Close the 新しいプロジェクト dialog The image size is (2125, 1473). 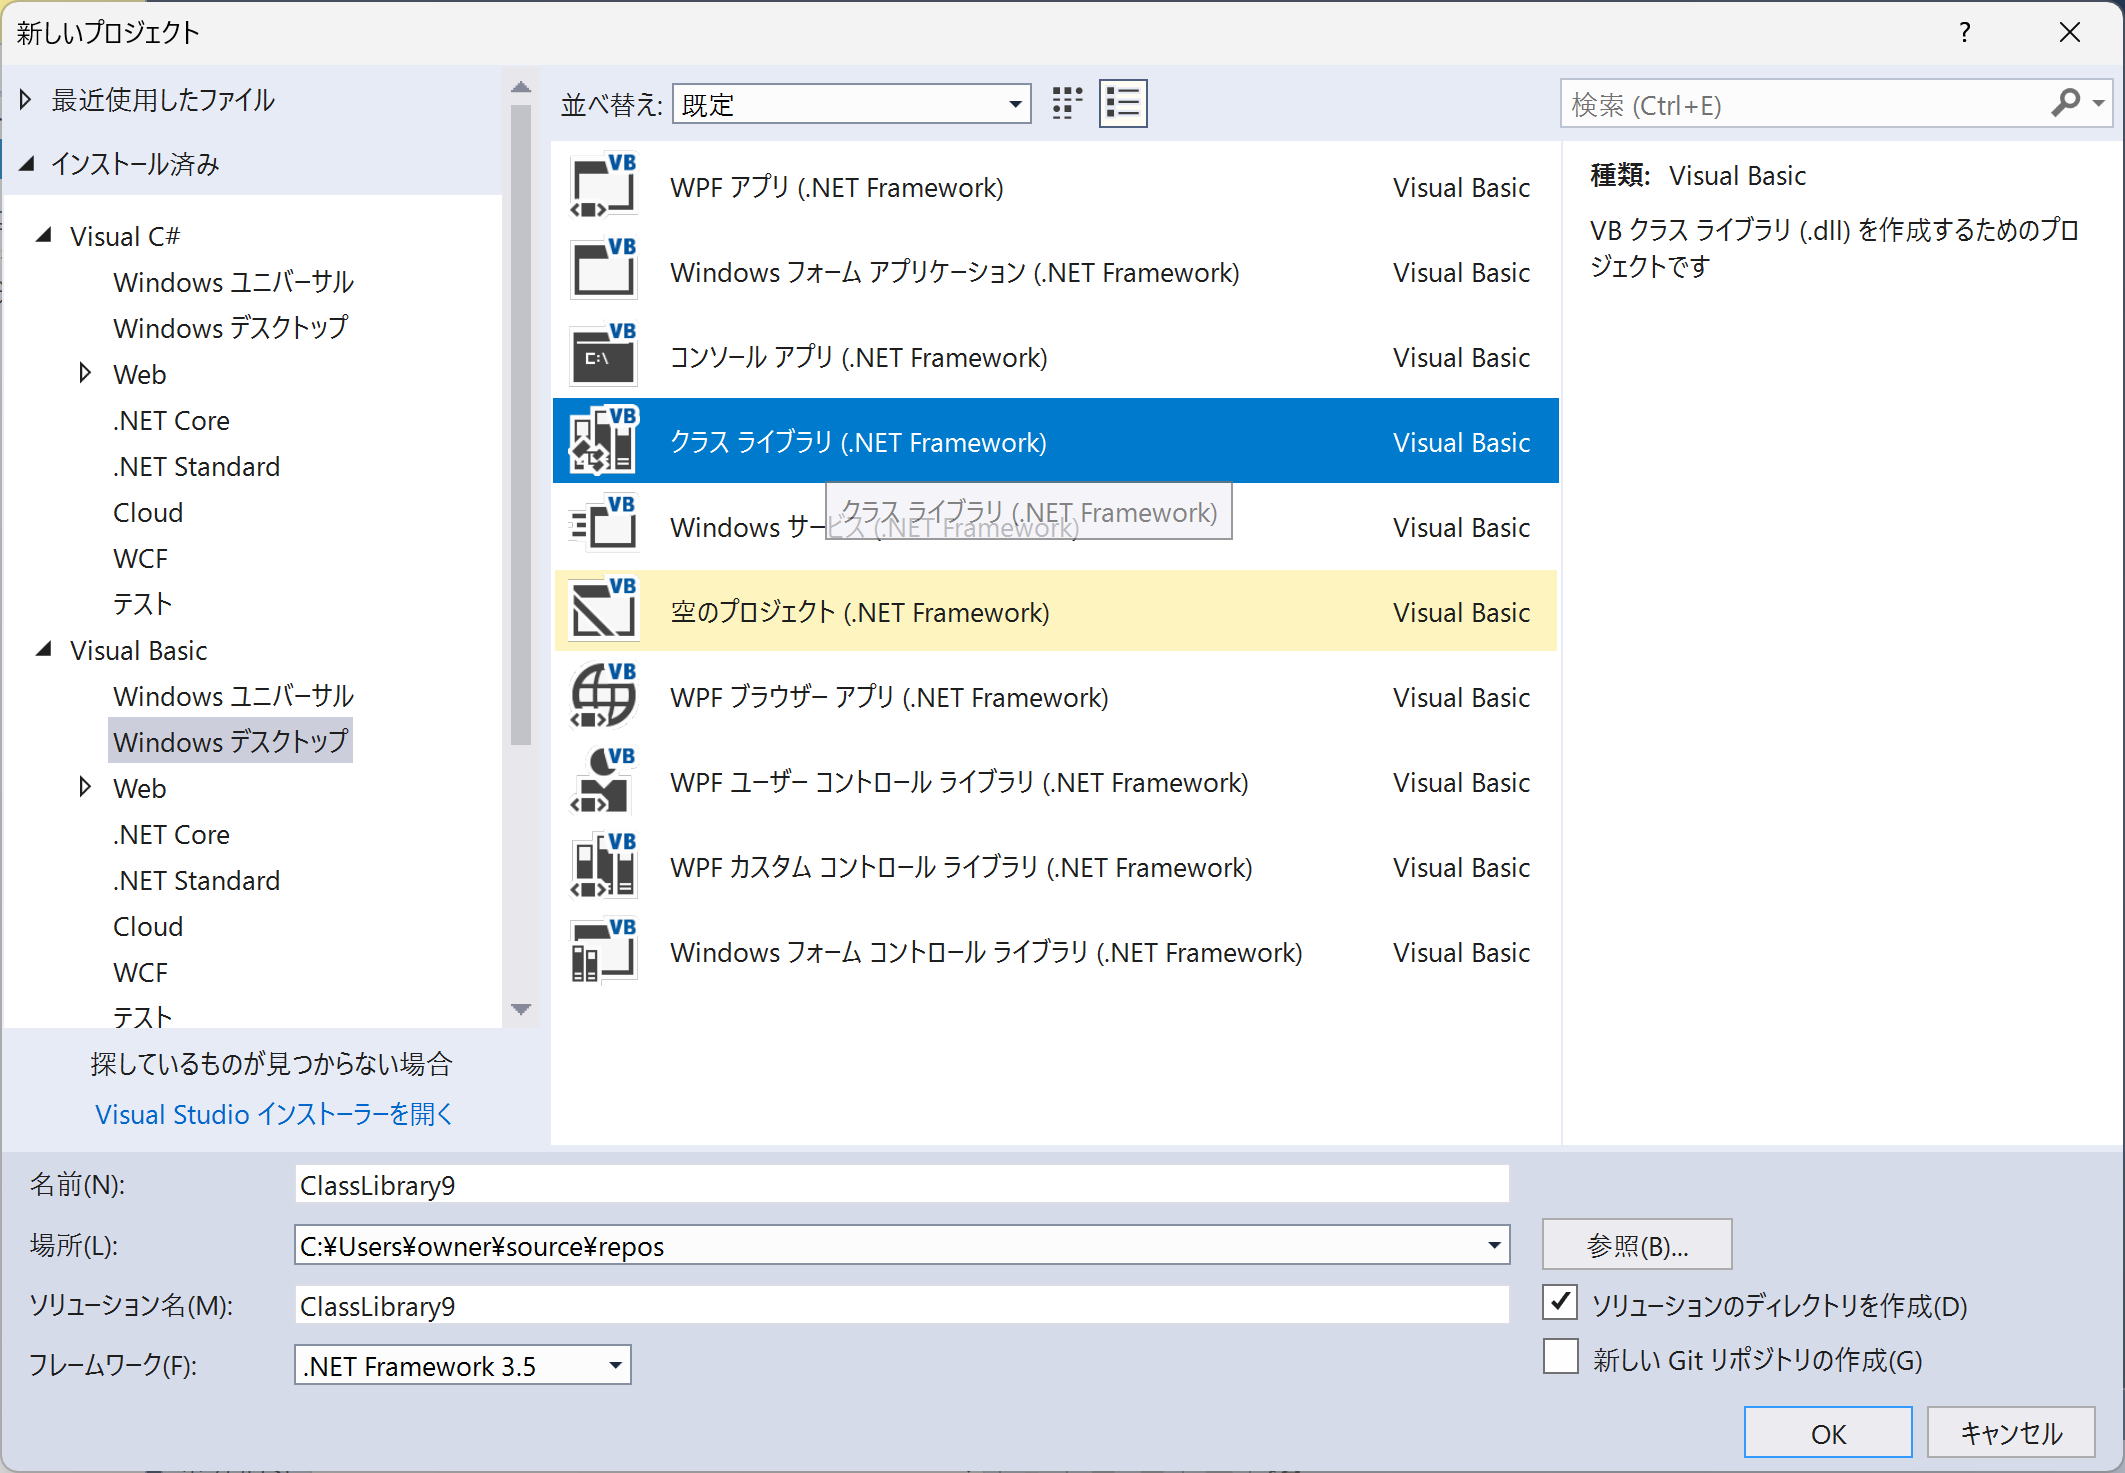pyautogui.click(x=2070, y=32)
